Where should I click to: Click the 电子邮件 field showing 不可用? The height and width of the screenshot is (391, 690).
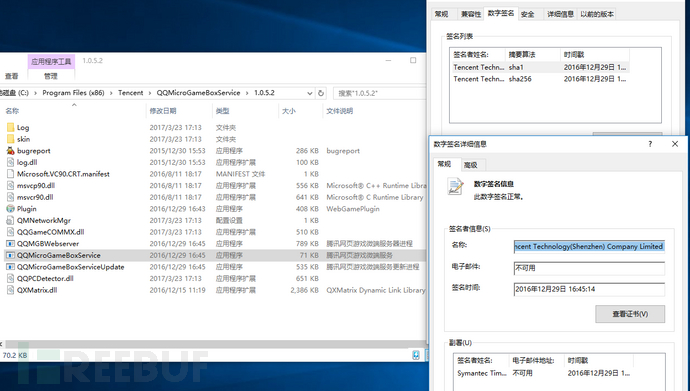click(589, 268)
